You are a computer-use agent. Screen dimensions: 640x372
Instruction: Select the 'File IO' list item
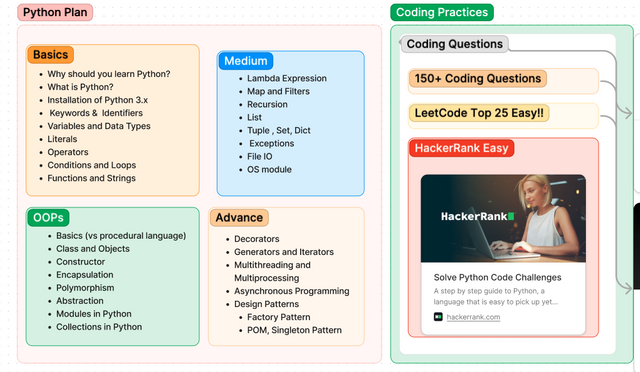[259, 157]
